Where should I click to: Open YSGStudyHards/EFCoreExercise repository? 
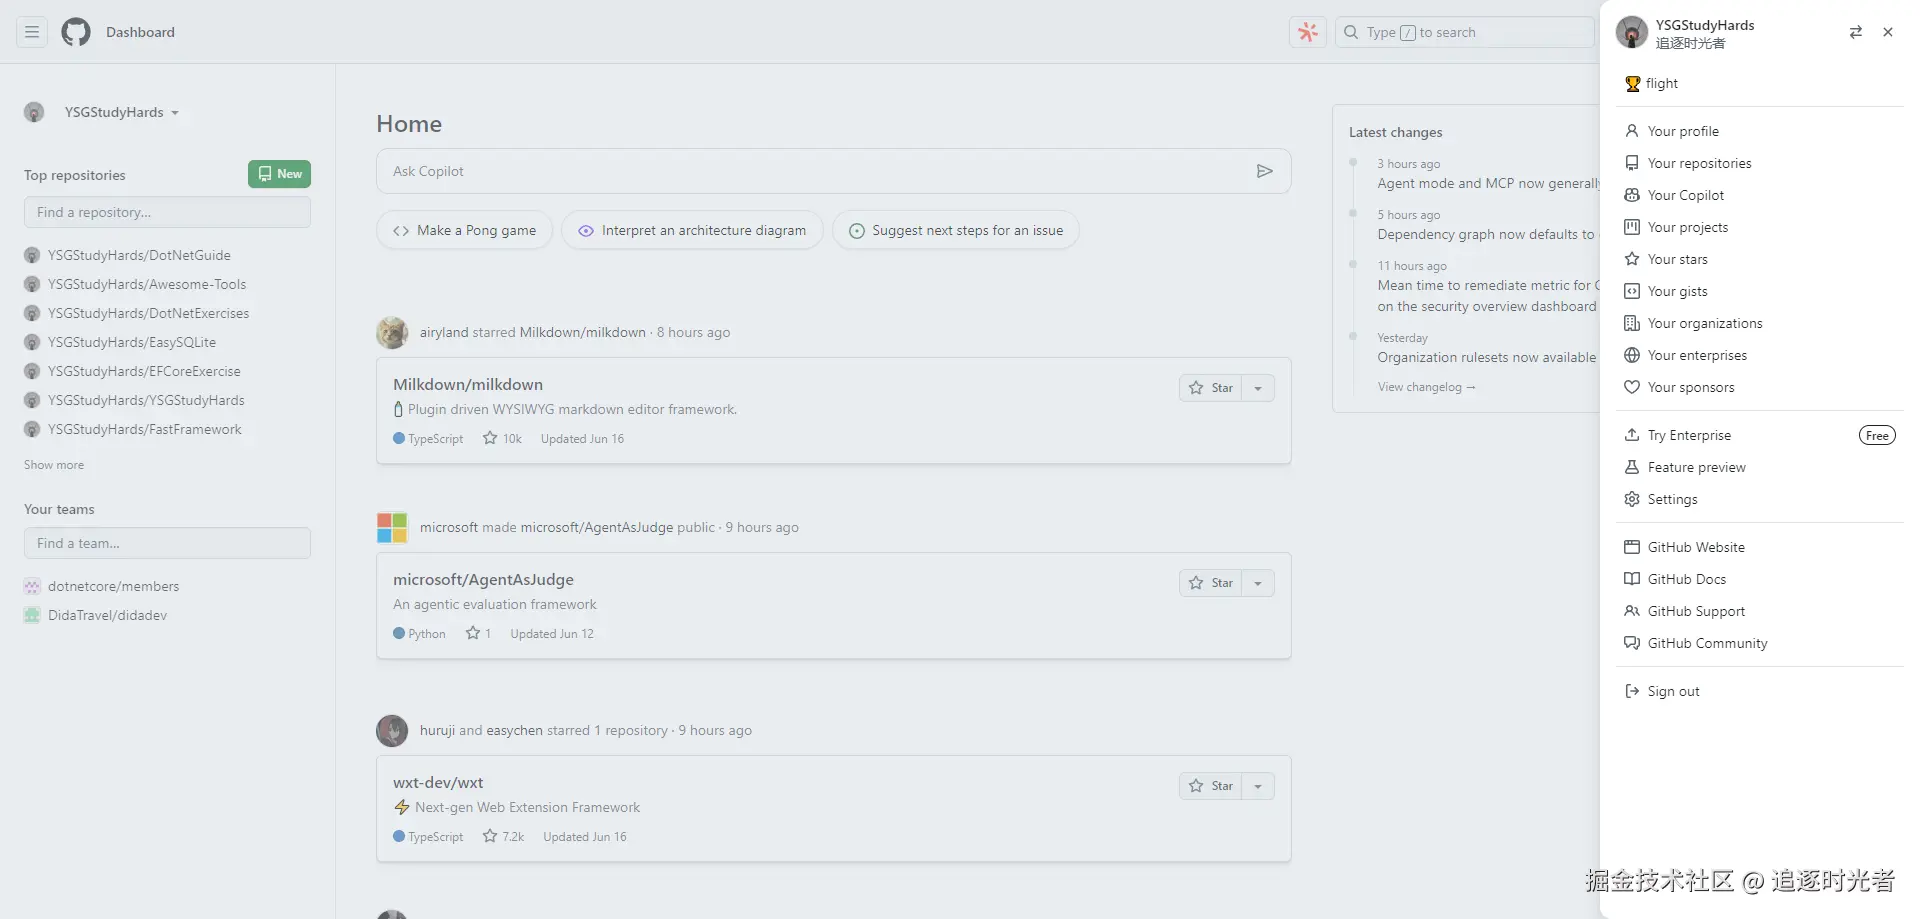point(144,371)
